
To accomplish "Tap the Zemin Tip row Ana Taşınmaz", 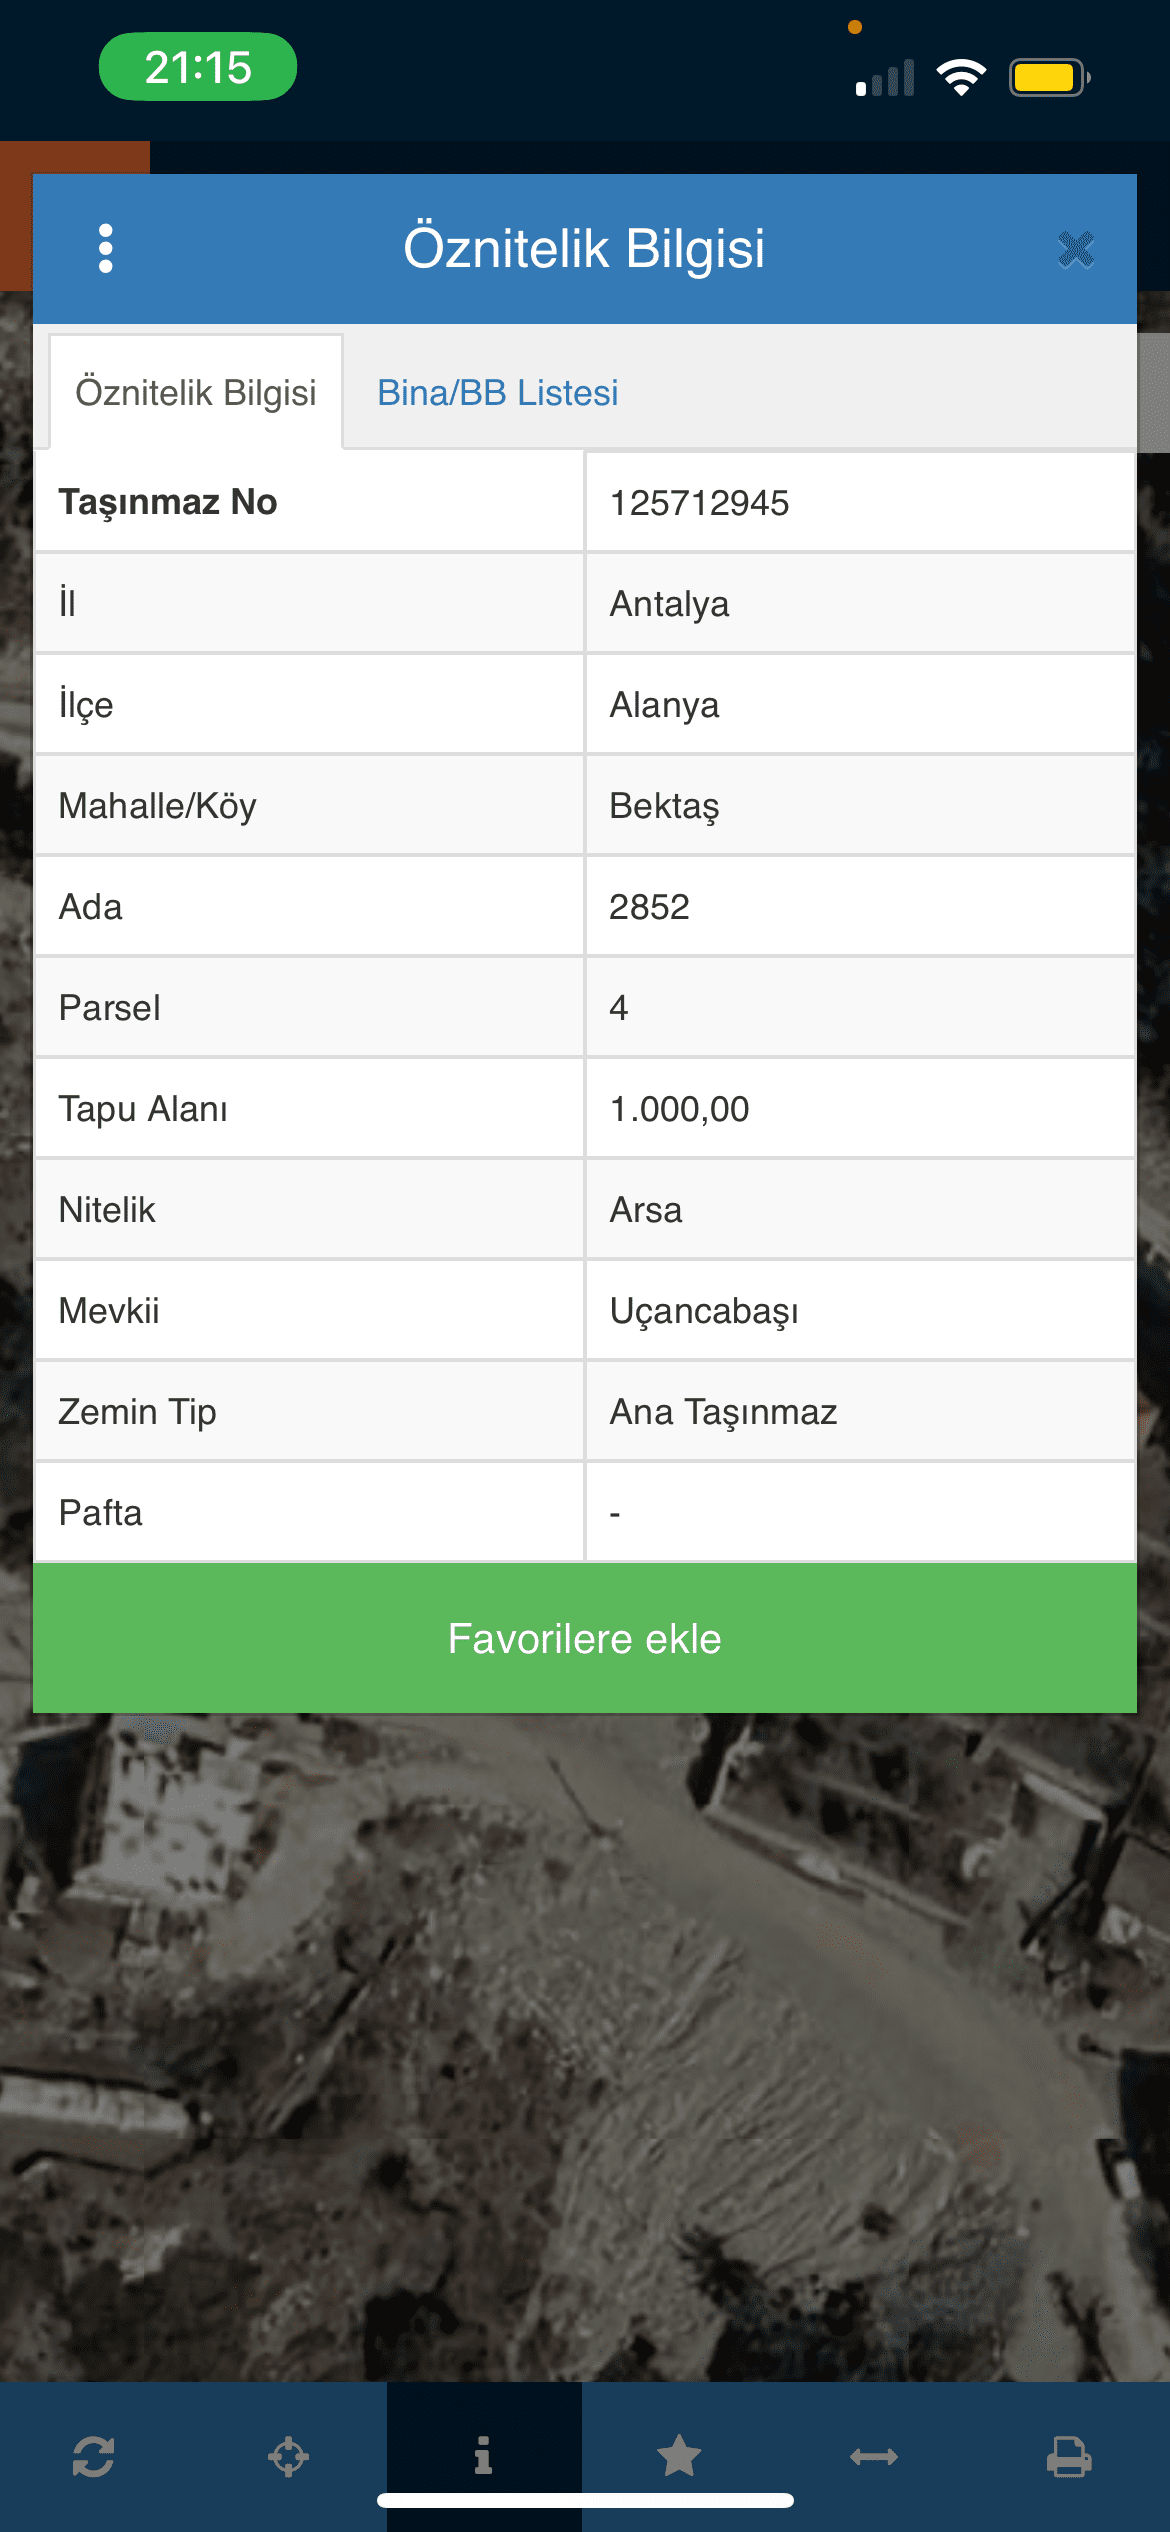I will coord(585,1411).
